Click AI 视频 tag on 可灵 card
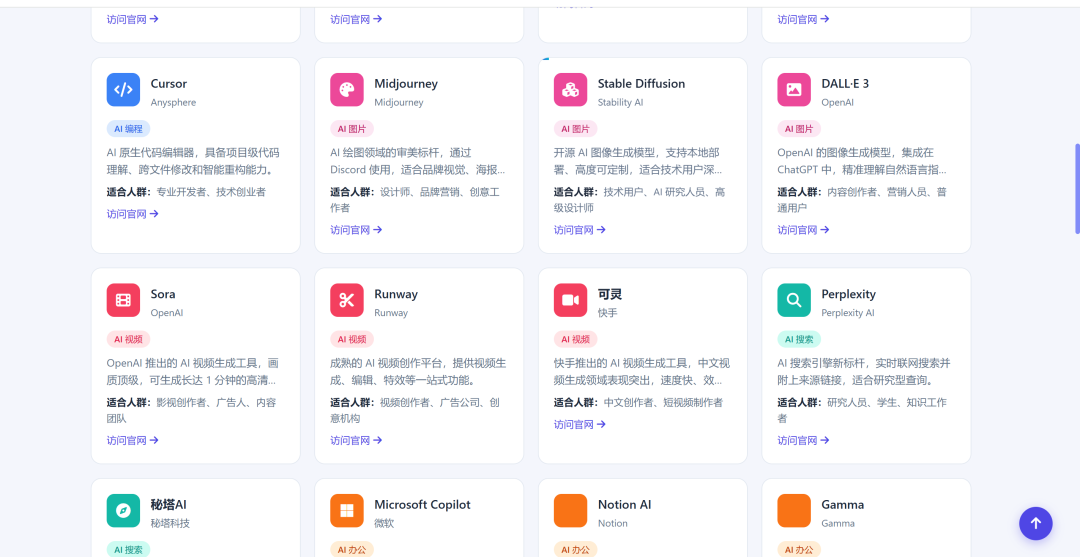The height and width of the screenshot is (557, 1080). pos(575,339)
